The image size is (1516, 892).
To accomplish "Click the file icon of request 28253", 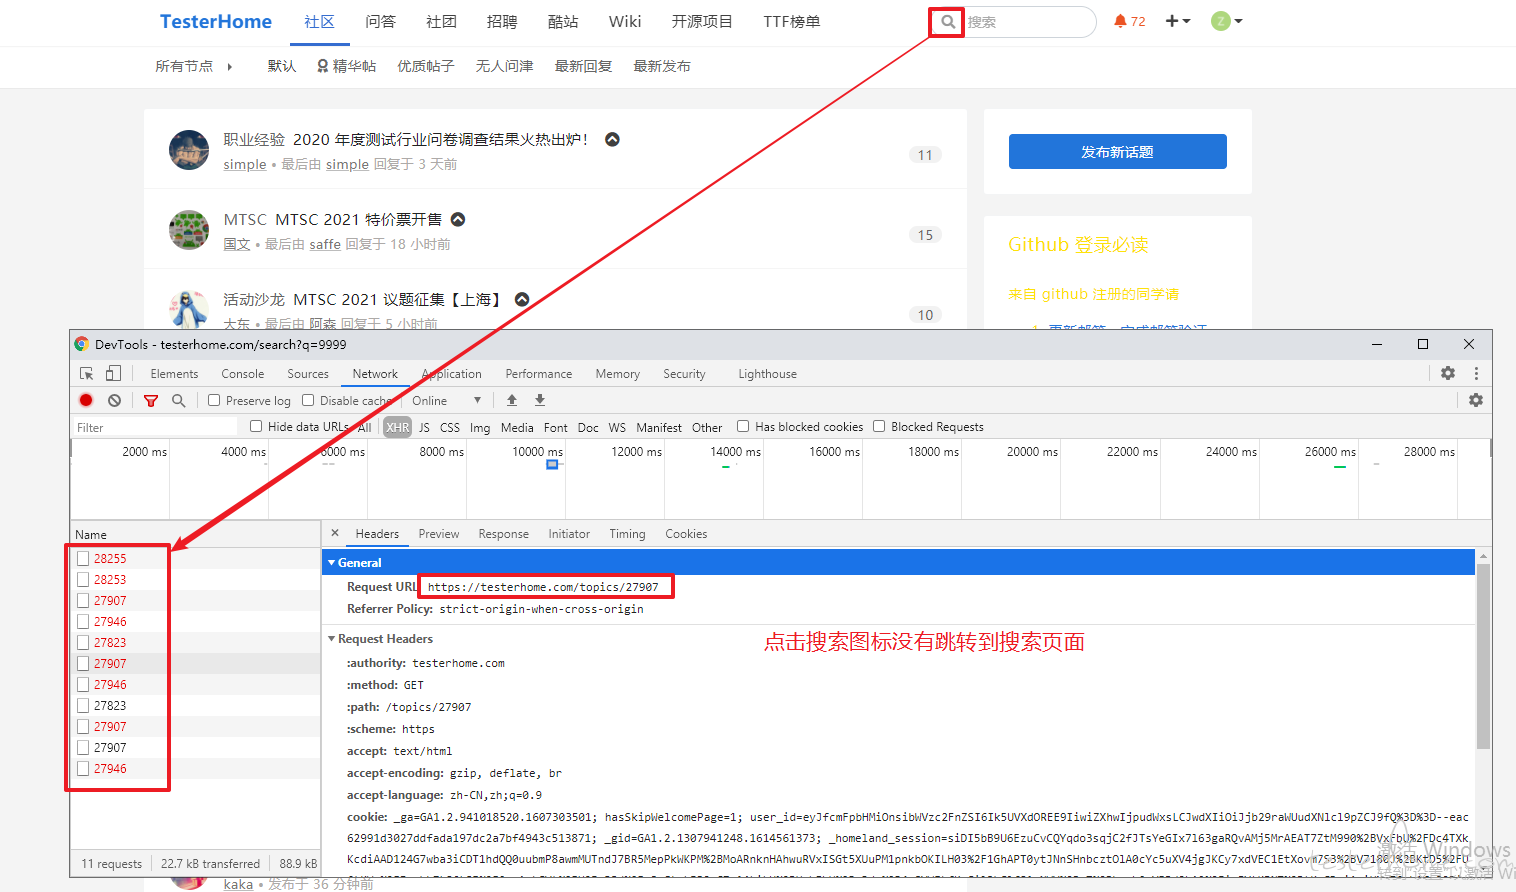I will [83, 579].
